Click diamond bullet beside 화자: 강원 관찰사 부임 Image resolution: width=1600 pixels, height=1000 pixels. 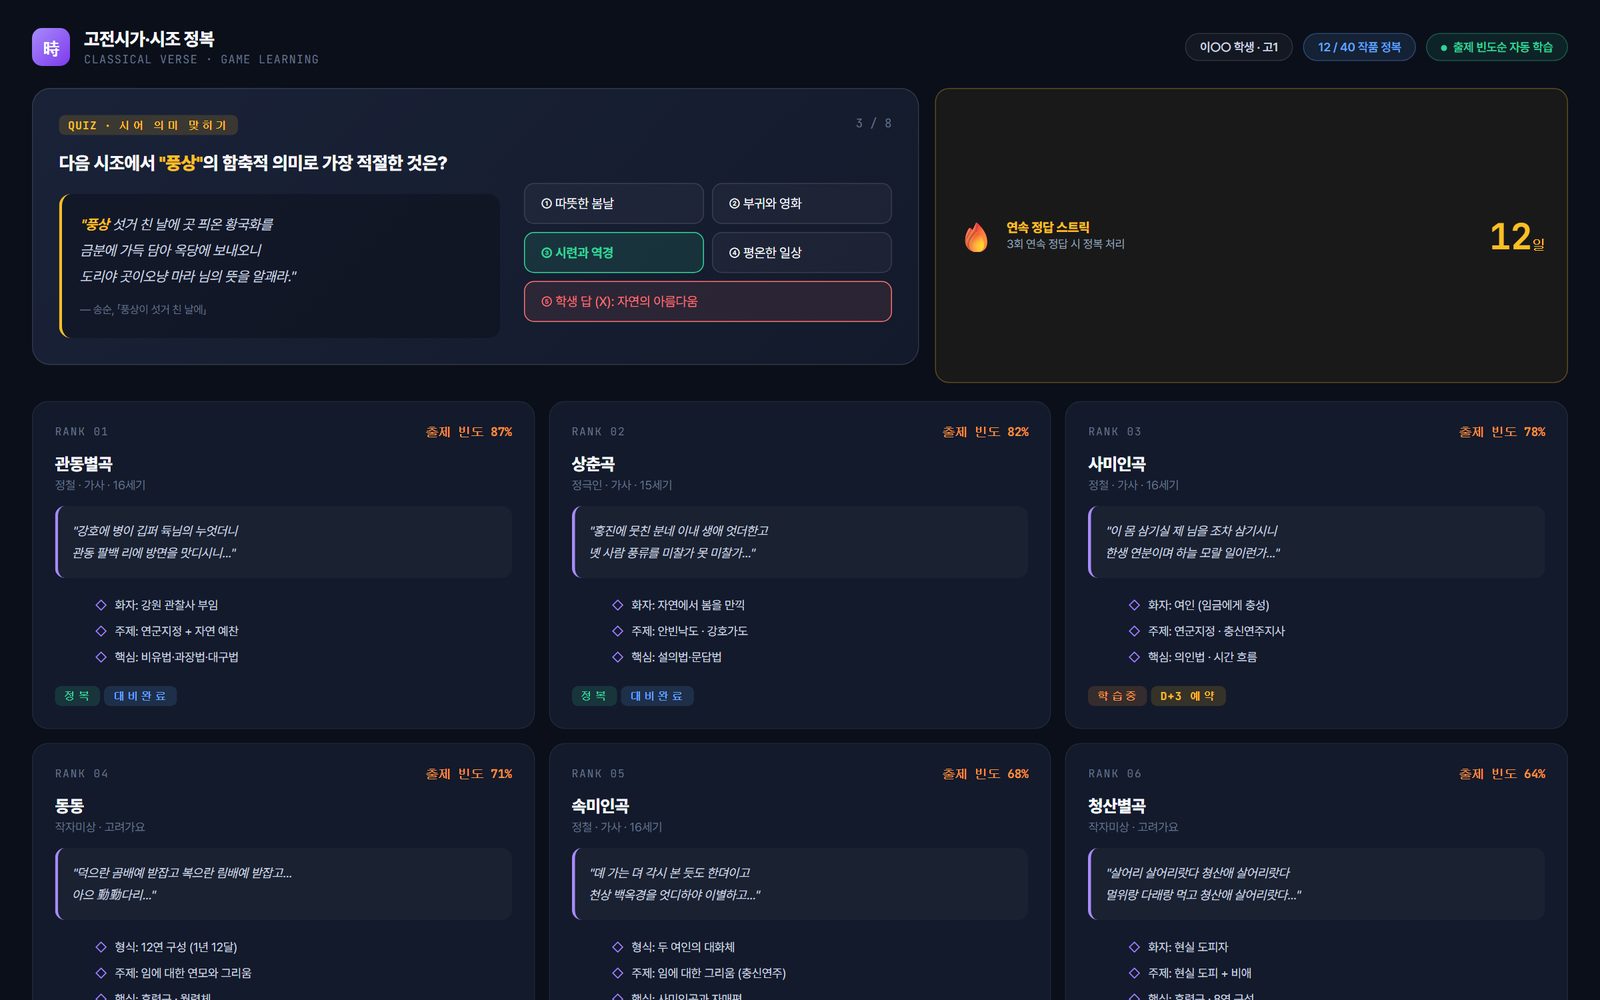tap(101, 605)
